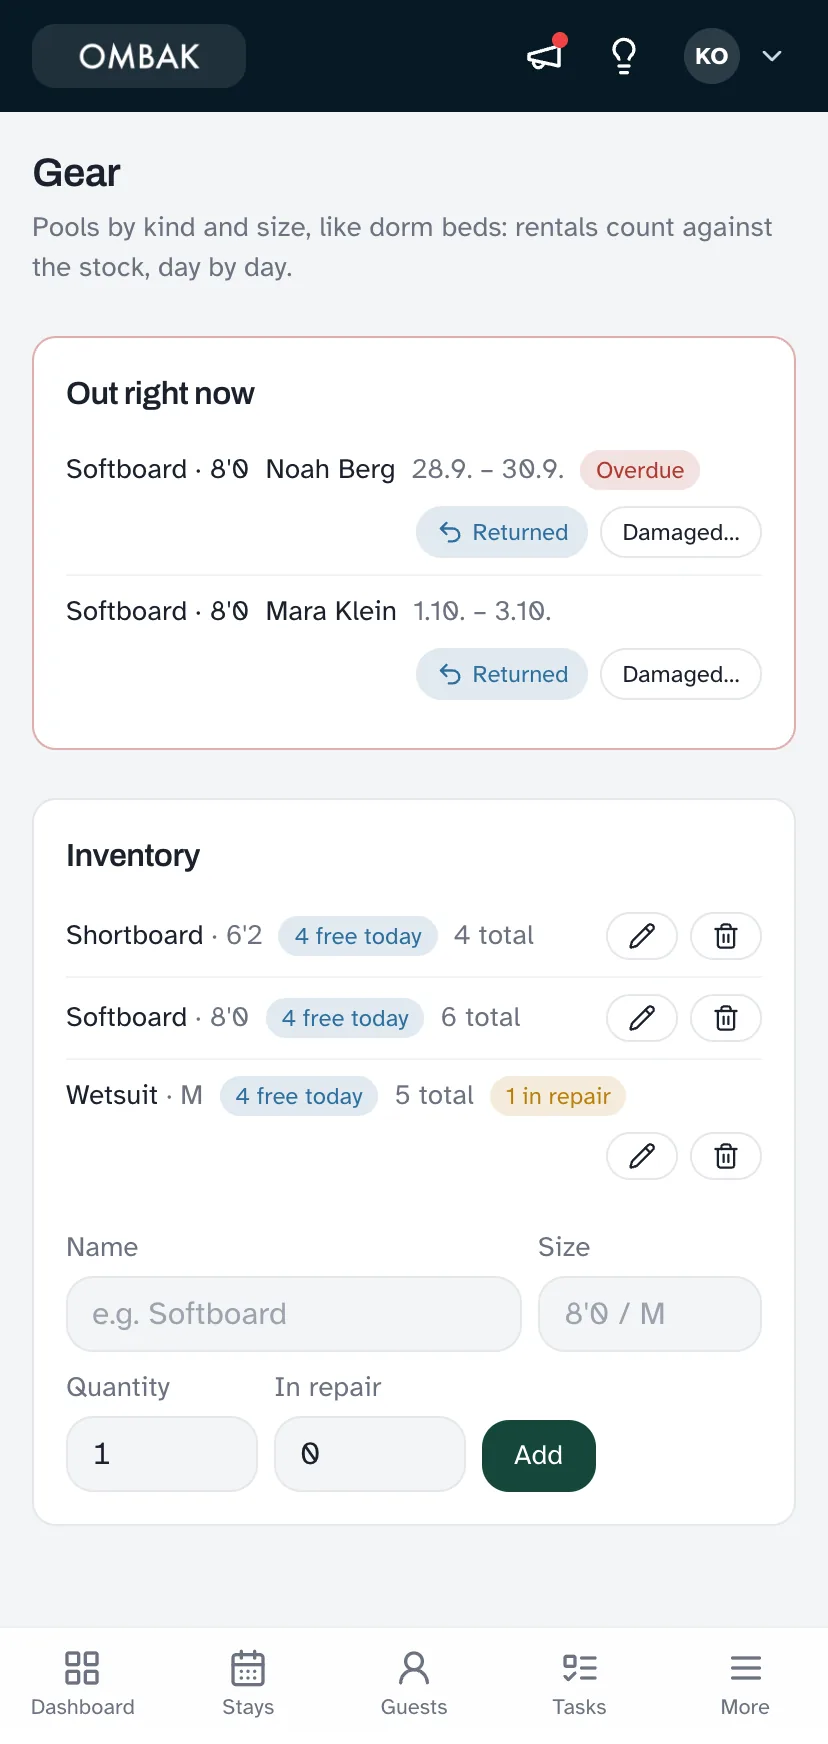This screenshot has height=1744, width=828.
Task: Open the announcements megaphone icon
Action: 546,56
